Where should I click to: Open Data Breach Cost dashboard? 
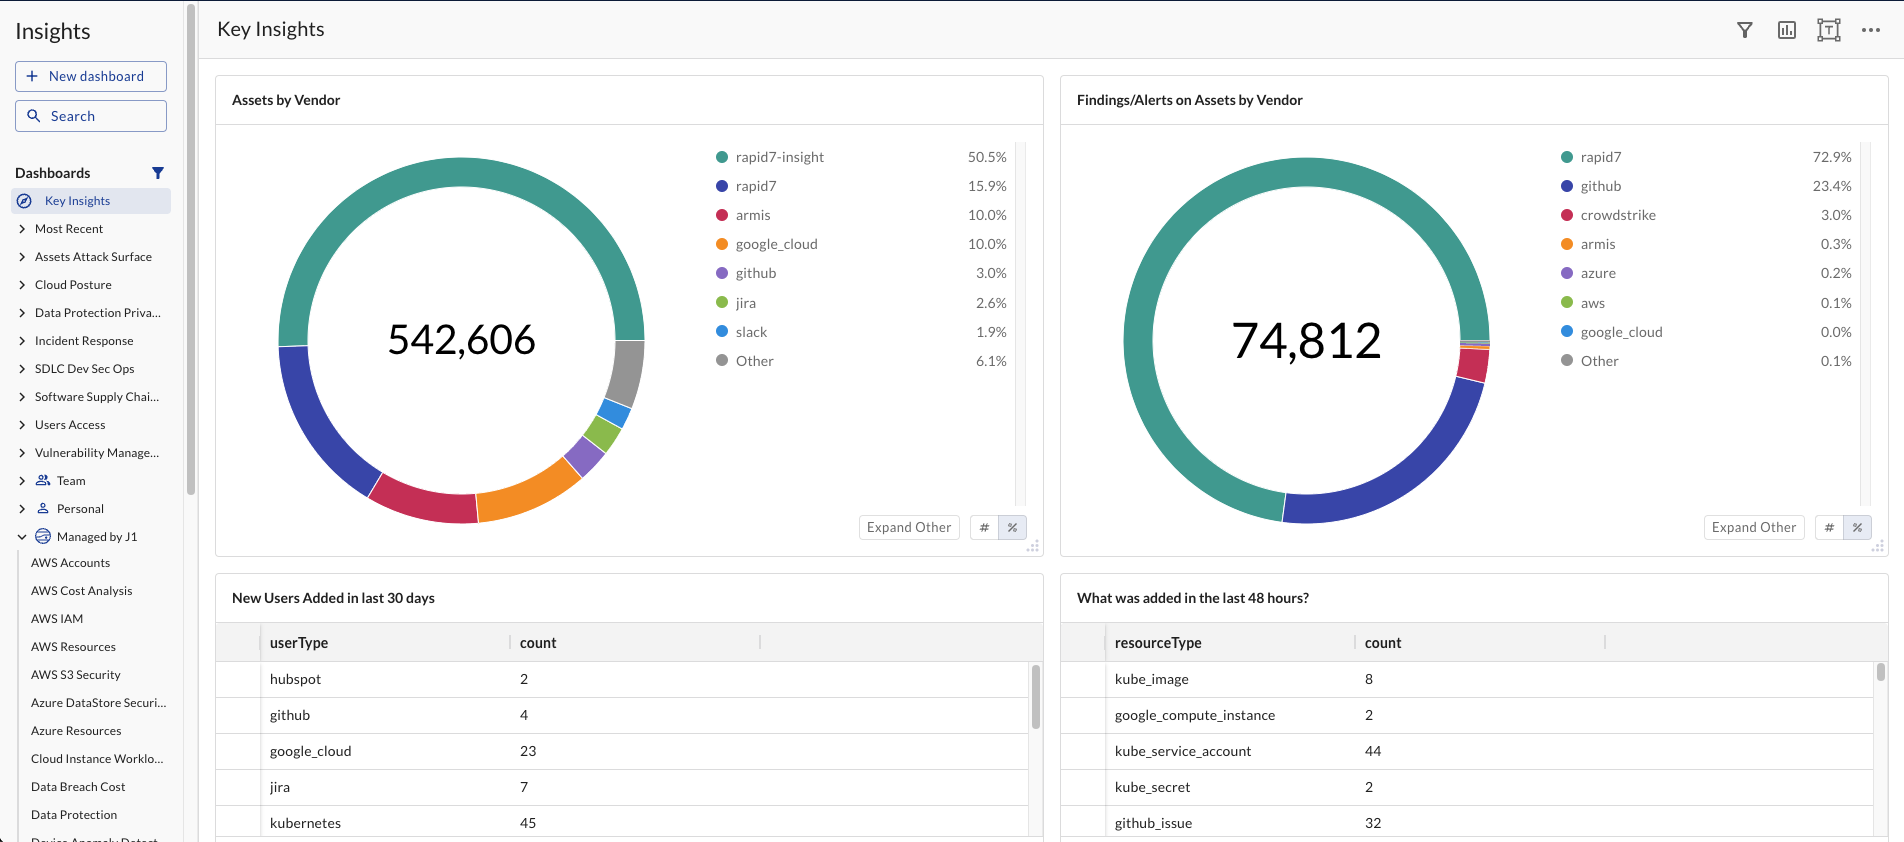[78, 787]
